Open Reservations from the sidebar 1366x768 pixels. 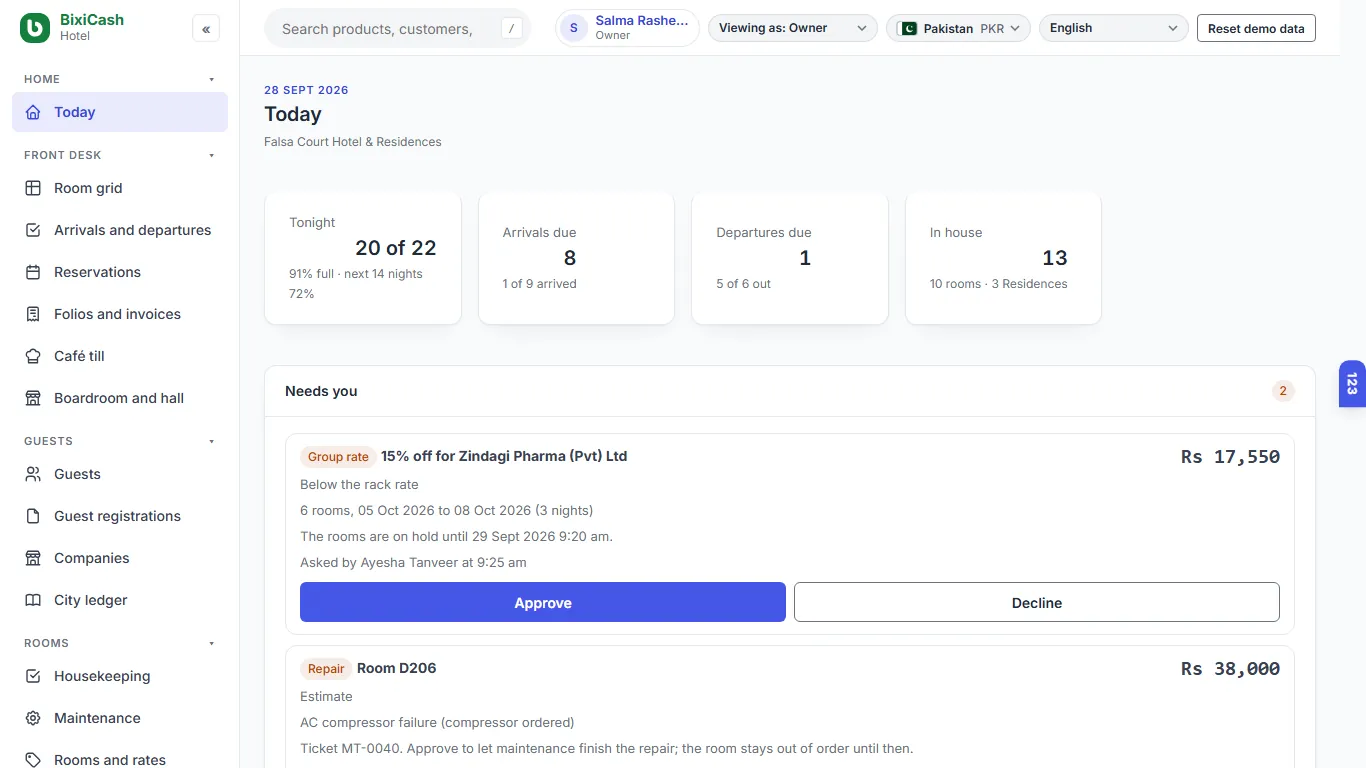pyautogui.click(x=120, y=272)
